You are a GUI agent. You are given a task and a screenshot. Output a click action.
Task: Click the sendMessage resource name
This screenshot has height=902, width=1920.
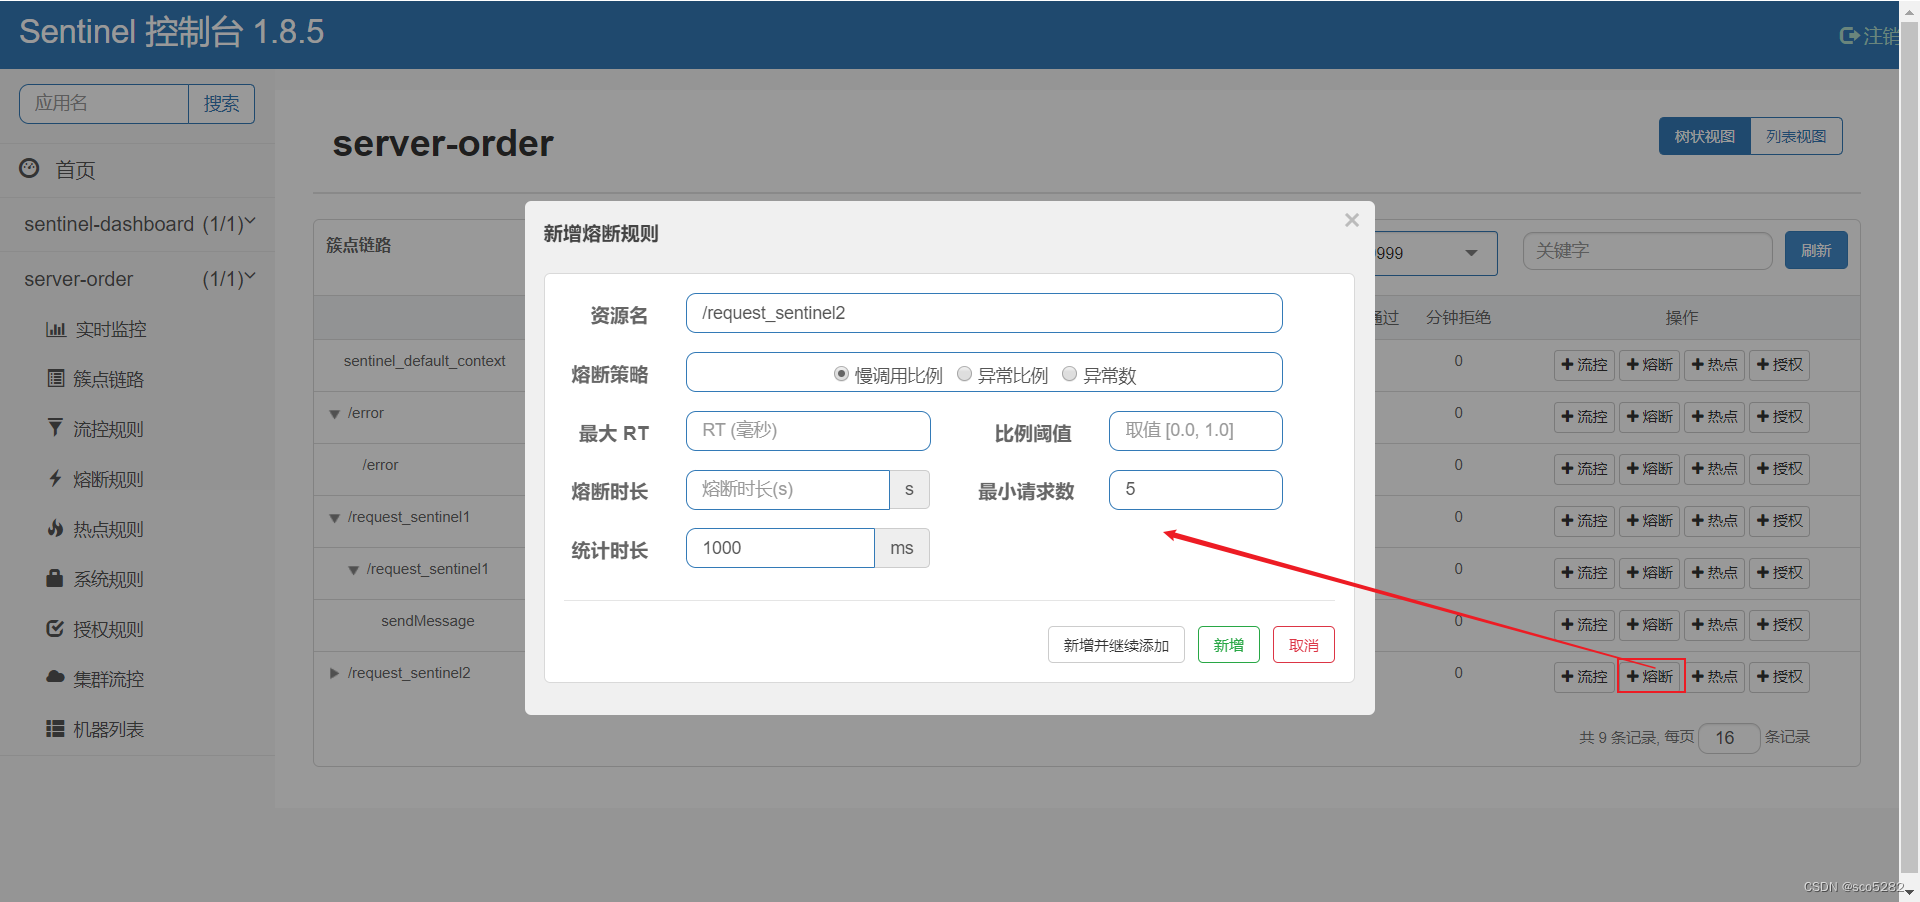tap(428, 621)
